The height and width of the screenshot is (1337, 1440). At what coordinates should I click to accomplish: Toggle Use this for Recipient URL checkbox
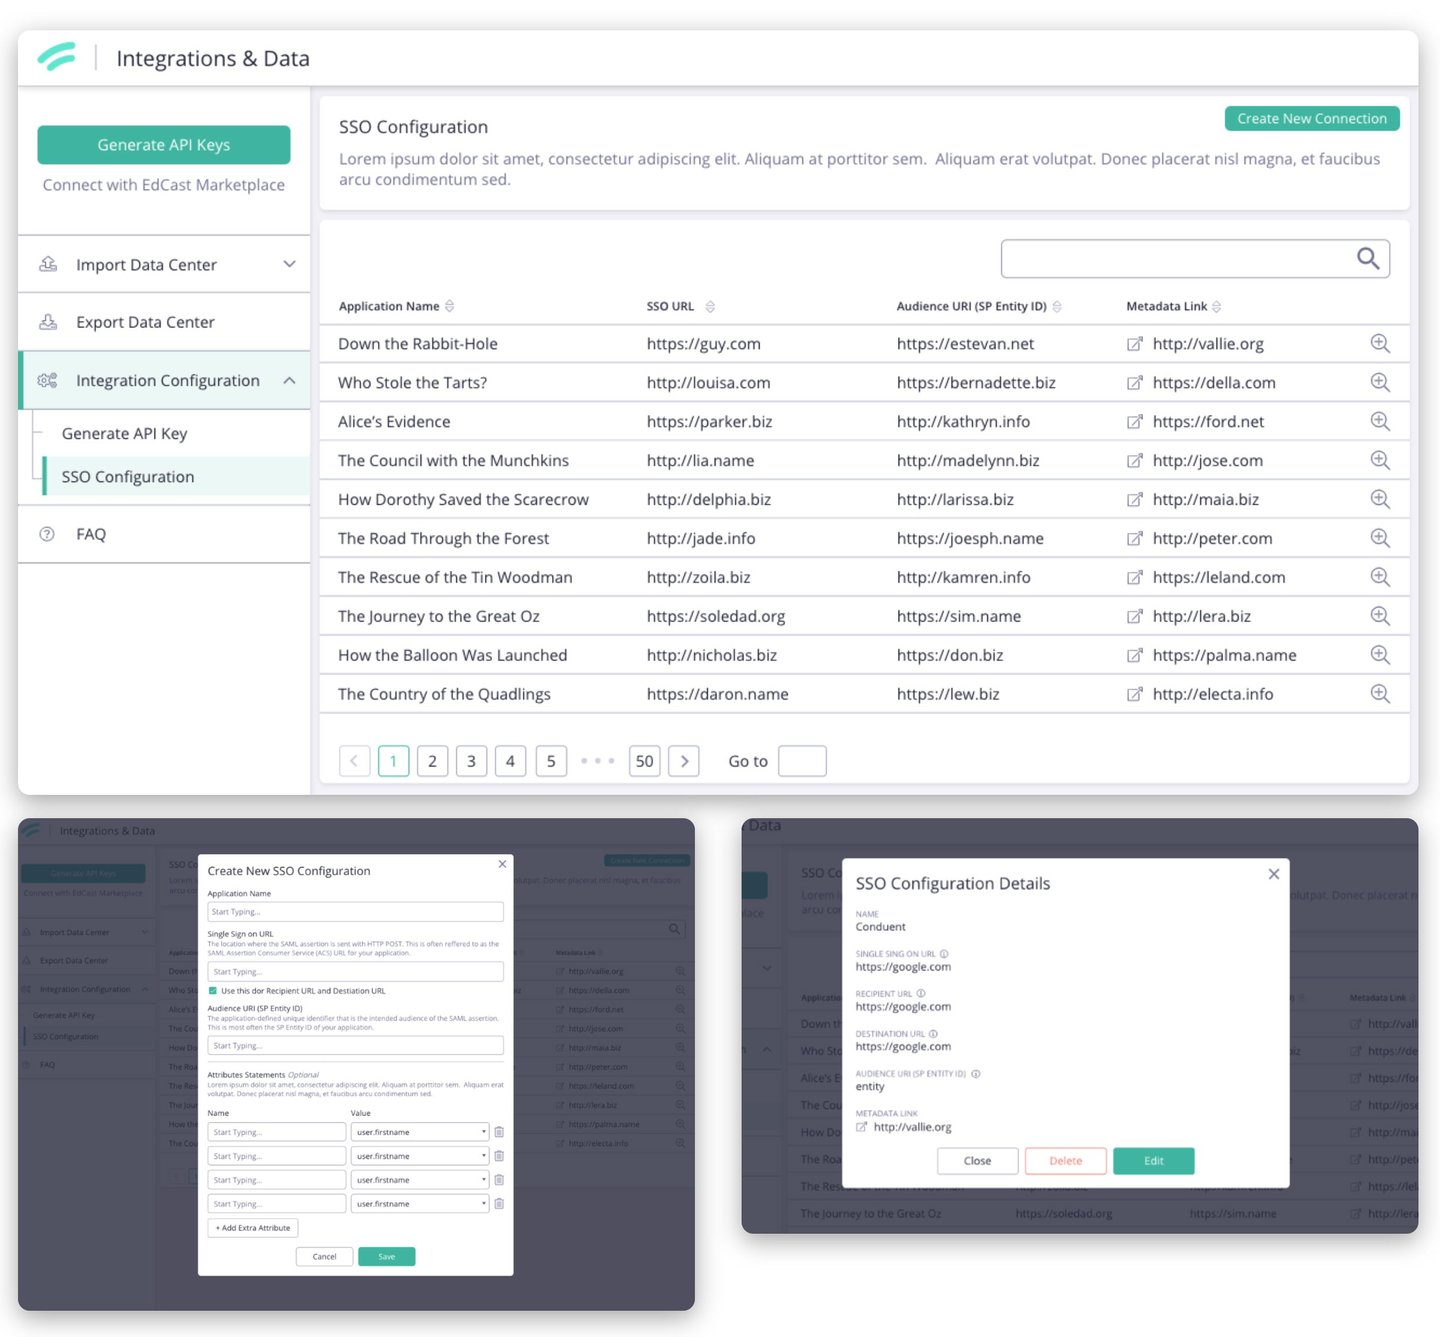click(212, 991)
